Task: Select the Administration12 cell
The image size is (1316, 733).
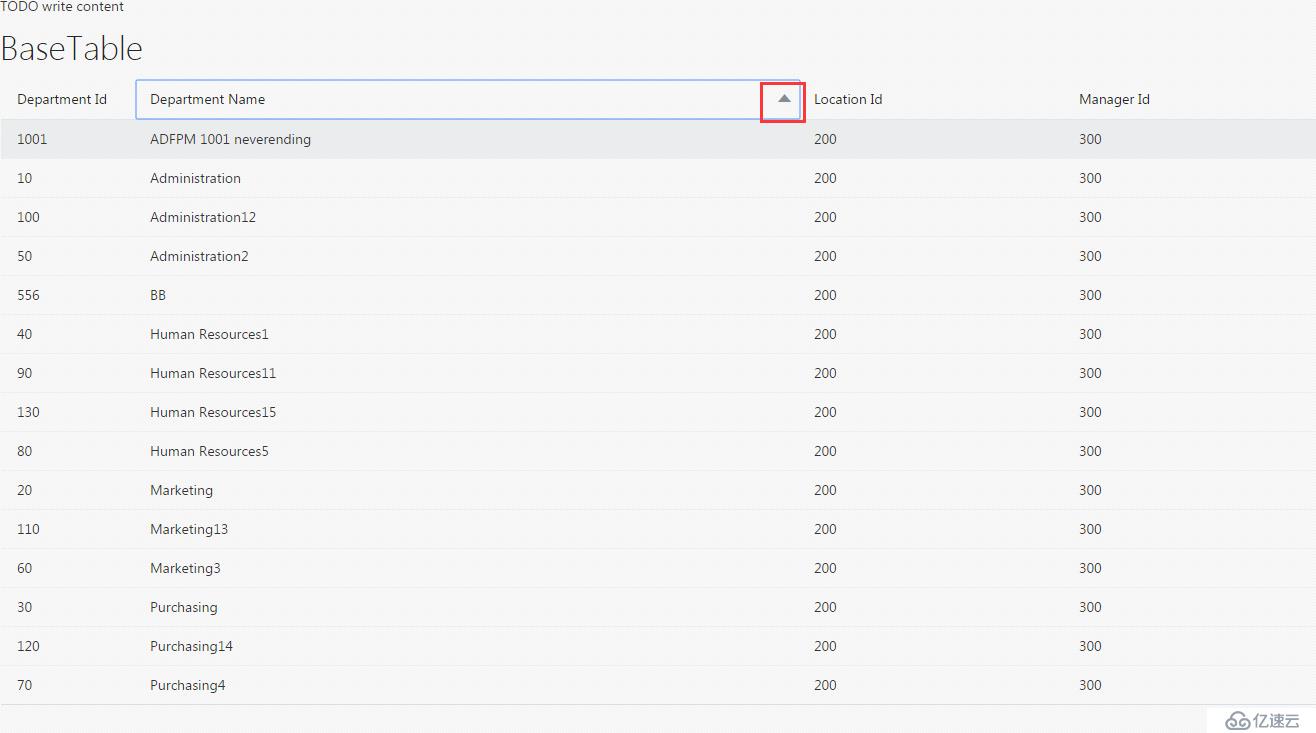Action: 203,217
